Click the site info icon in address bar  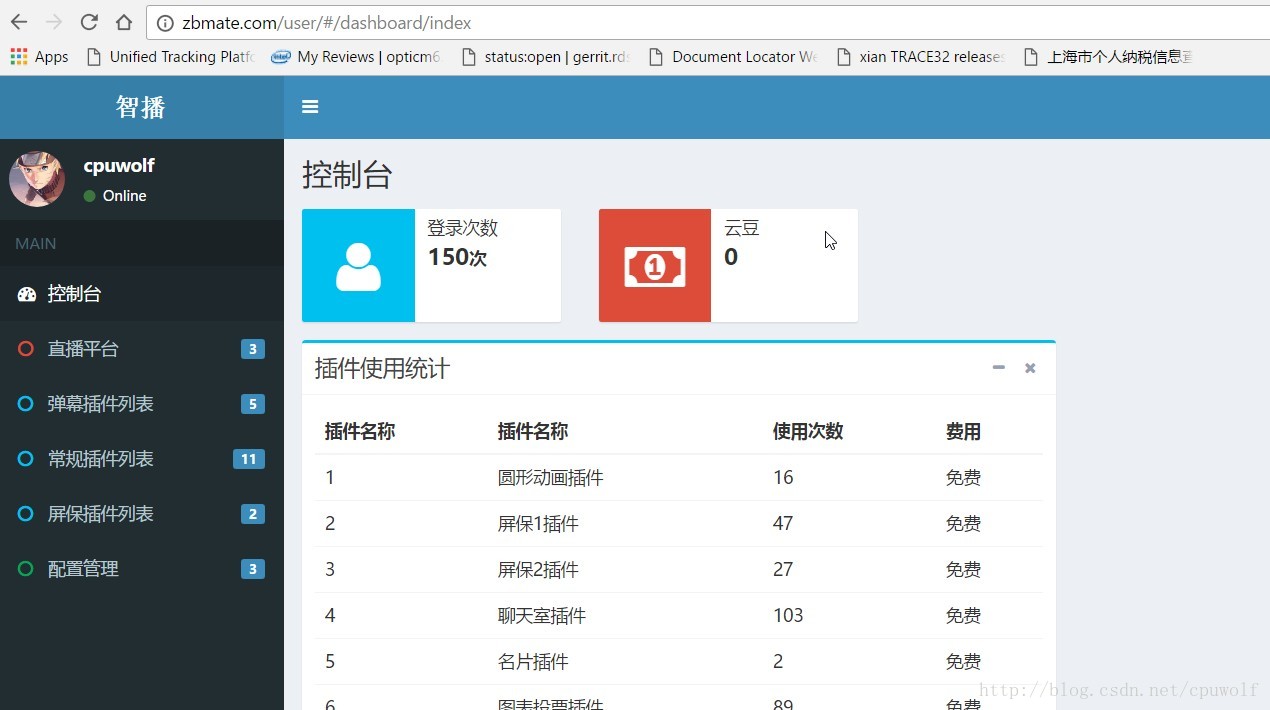(165, 23)
